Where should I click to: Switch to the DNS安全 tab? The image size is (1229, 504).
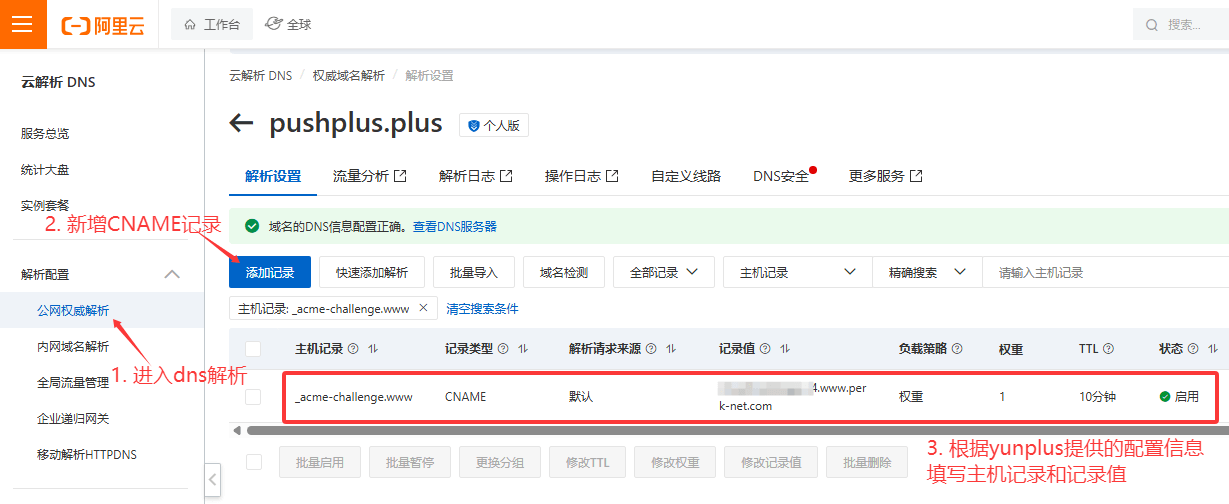(780, 176)
